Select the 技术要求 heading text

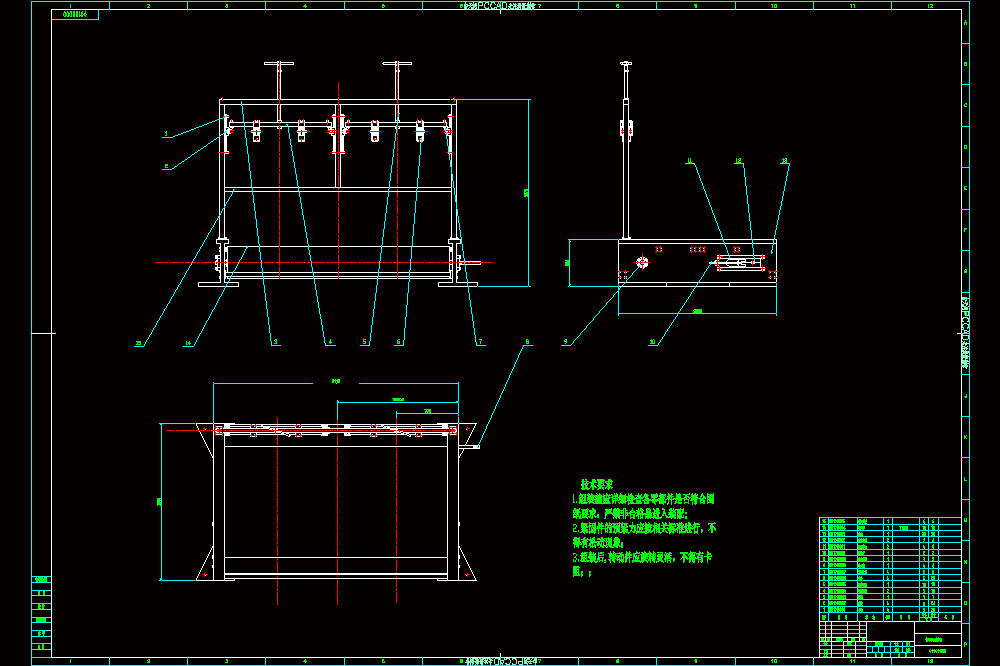(x=596, y=484)
